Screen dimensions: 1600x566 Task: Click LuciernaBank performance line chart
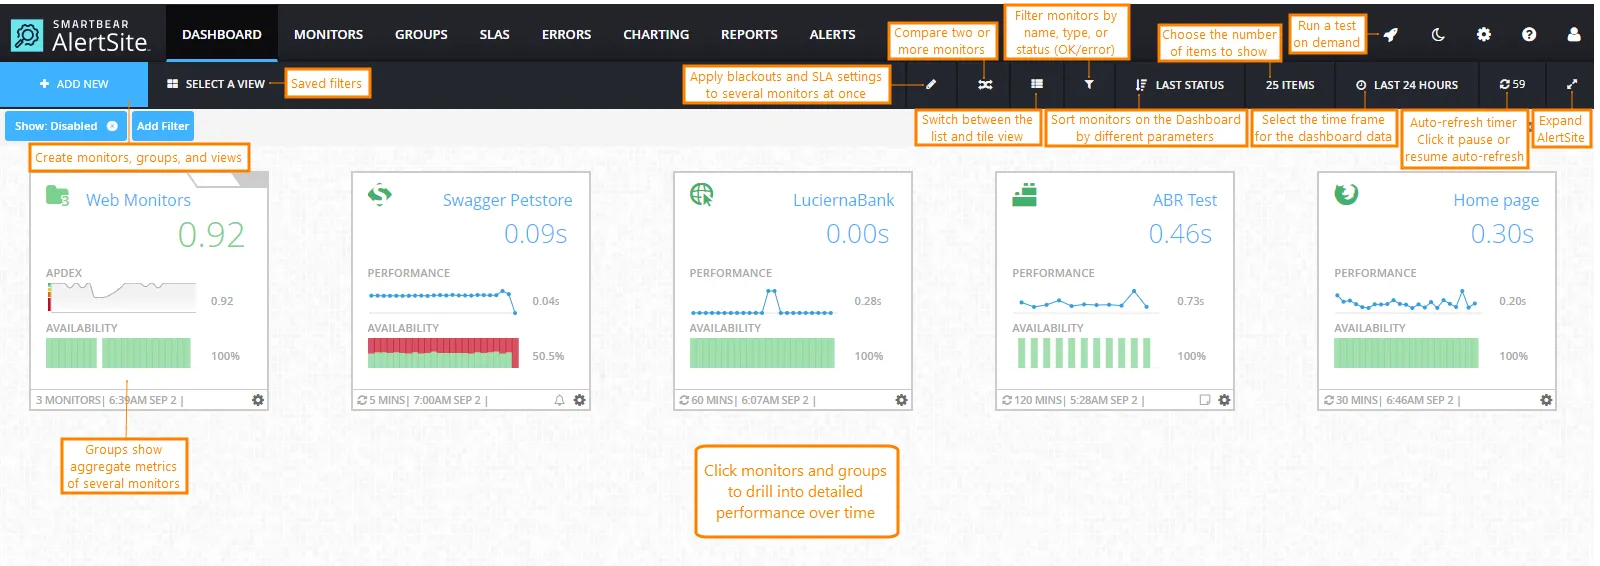[762, 301]
